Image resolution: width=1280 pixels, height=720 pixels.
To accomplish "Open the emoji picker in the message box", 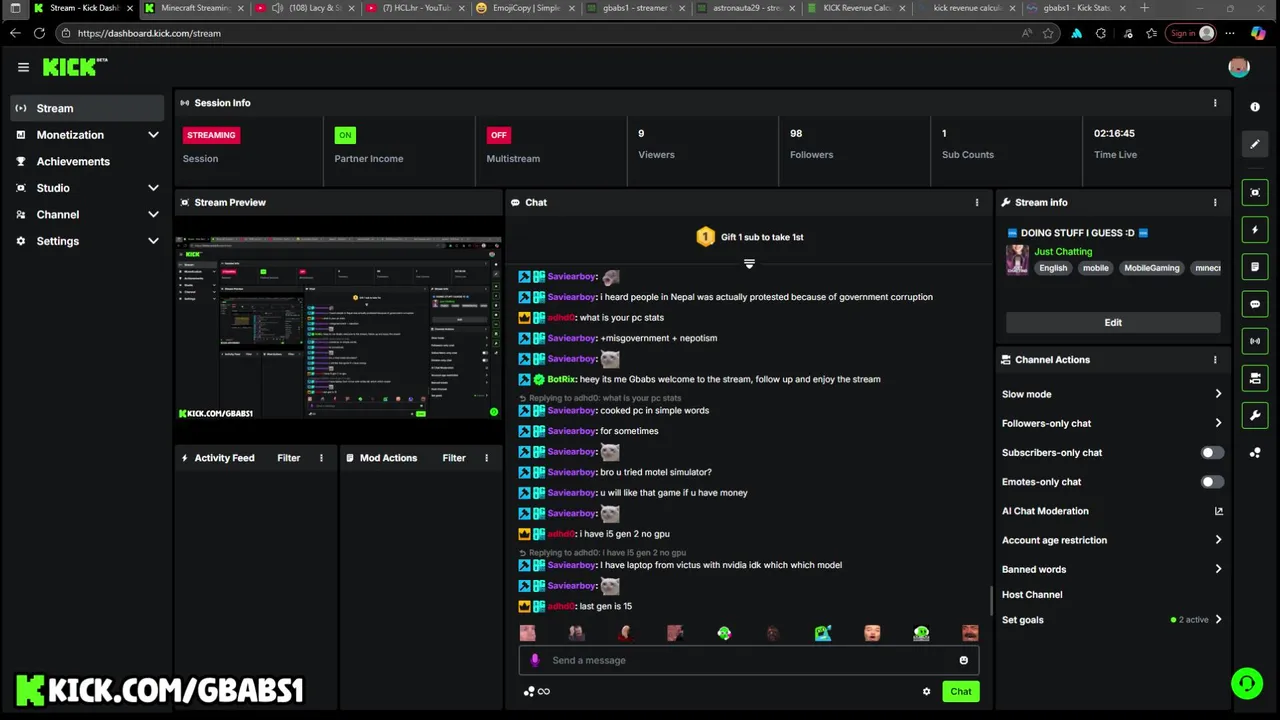I will (963, 660).
